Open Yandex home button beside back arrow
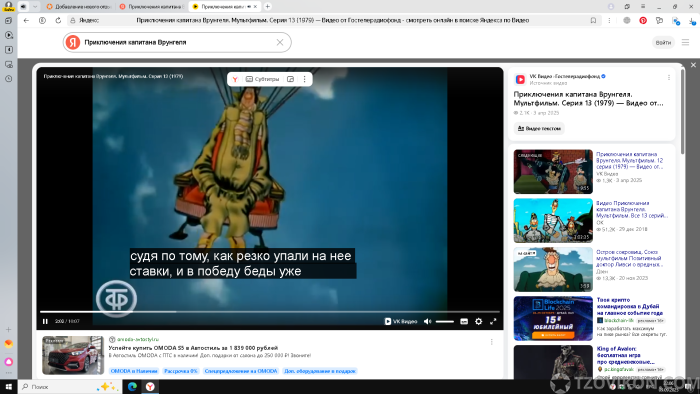This screenshot has width=700, height=394. [x=42, y=20]
